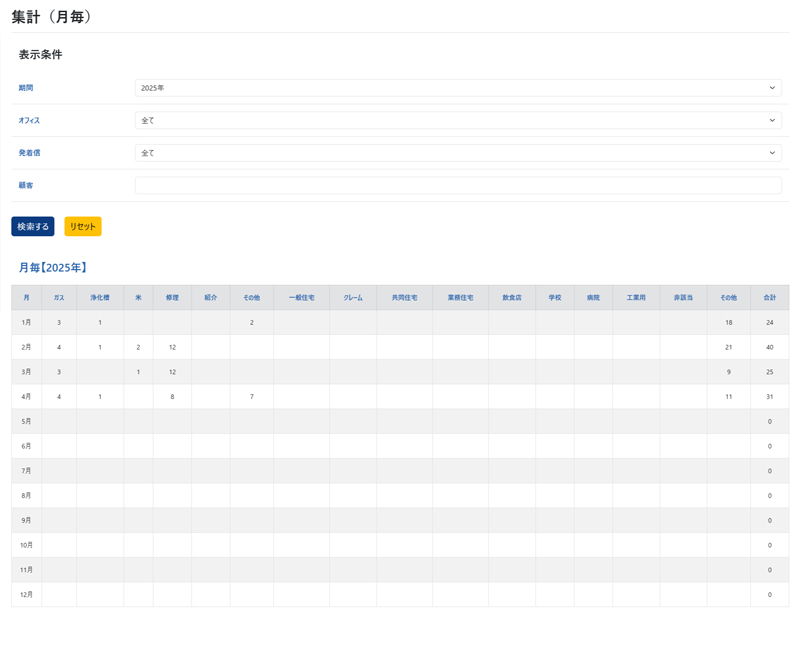The width and height of the screenshot is (800, 665).
Task: Click the 3月 total value 25
Action: click(770, 372)
